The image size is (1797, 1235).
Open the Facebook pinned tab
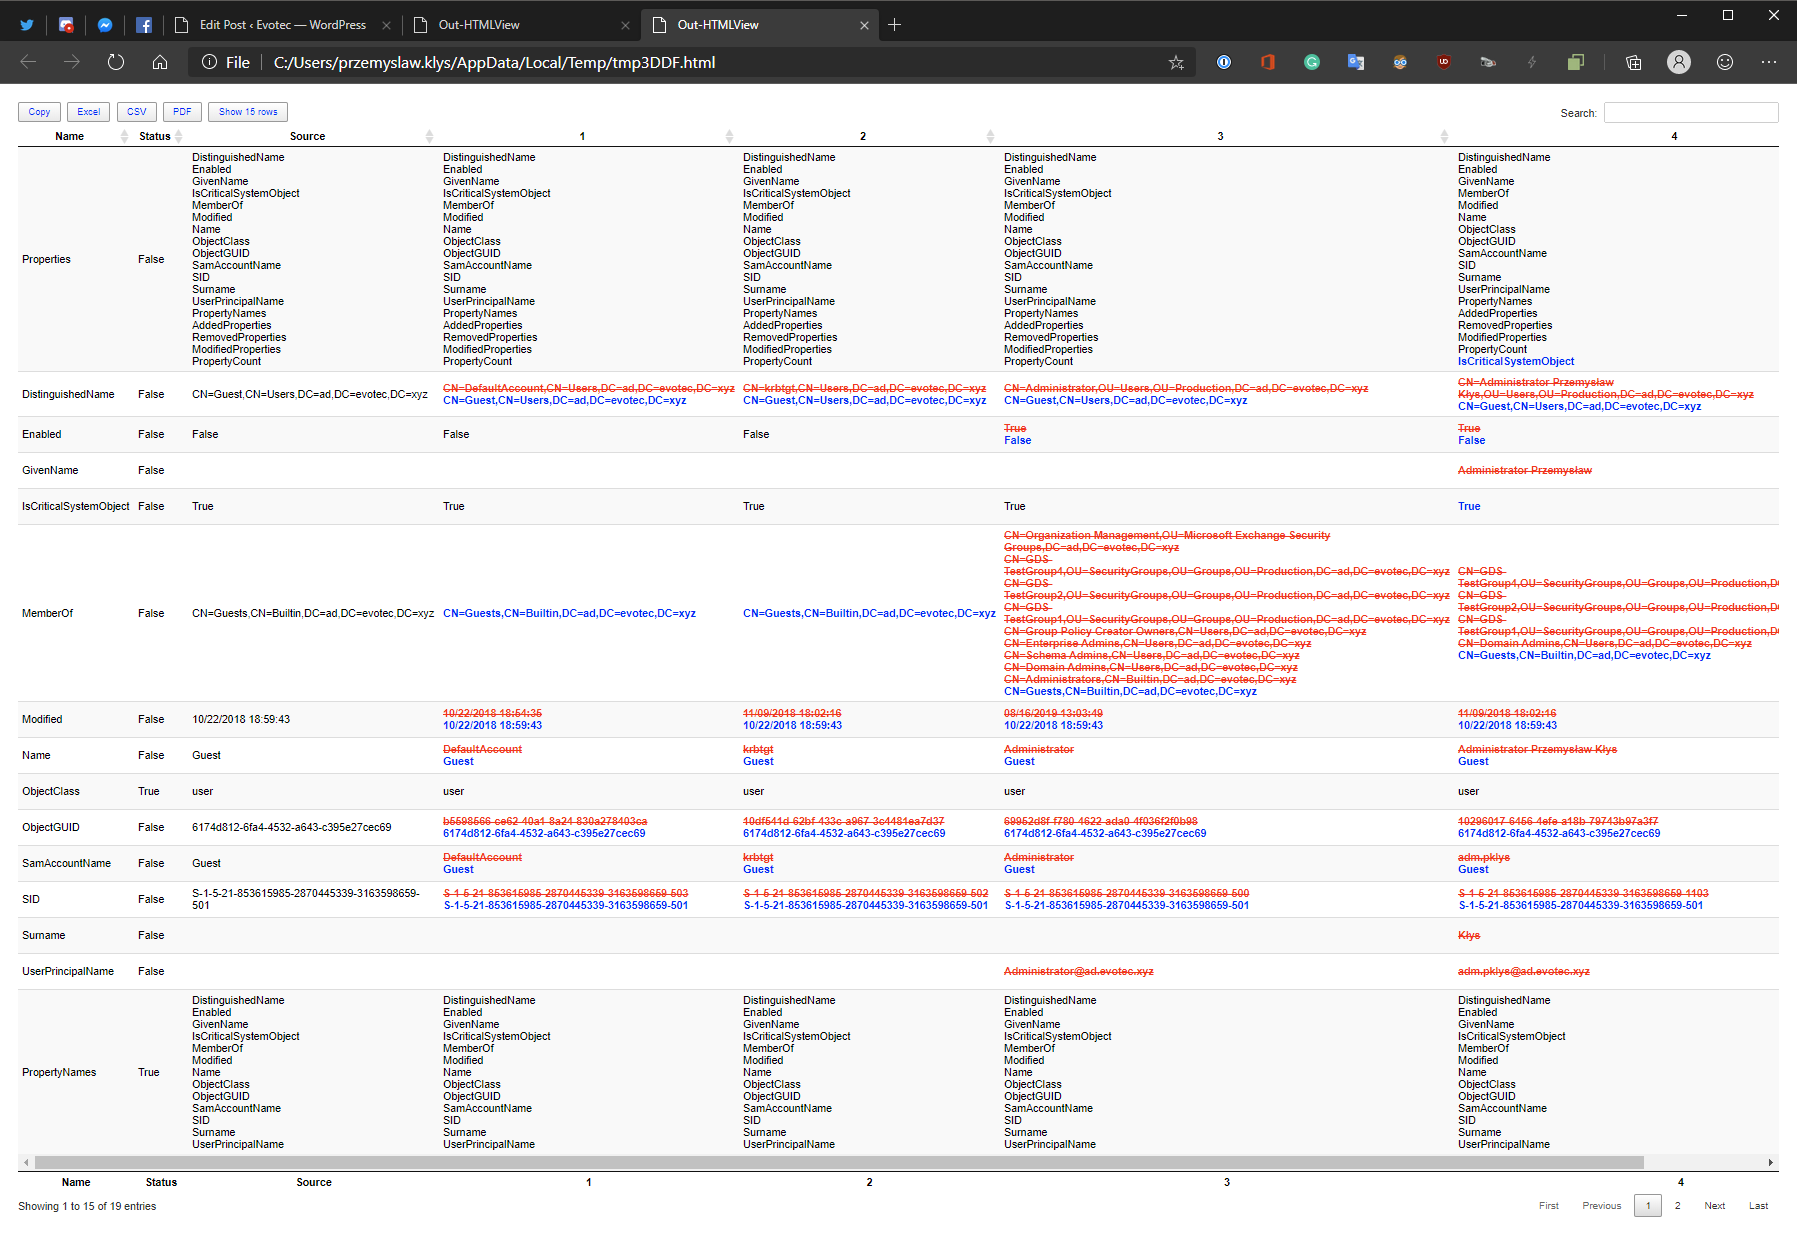pyautogui.click(x=144, y=24)
